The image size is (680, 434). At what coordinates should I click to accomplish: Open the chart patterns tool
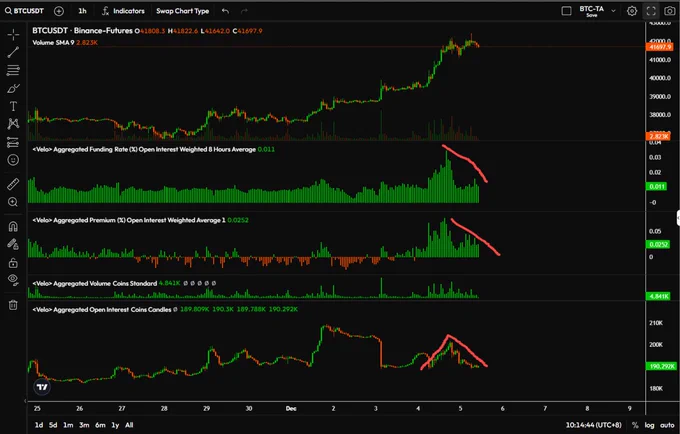pos(13,124)
